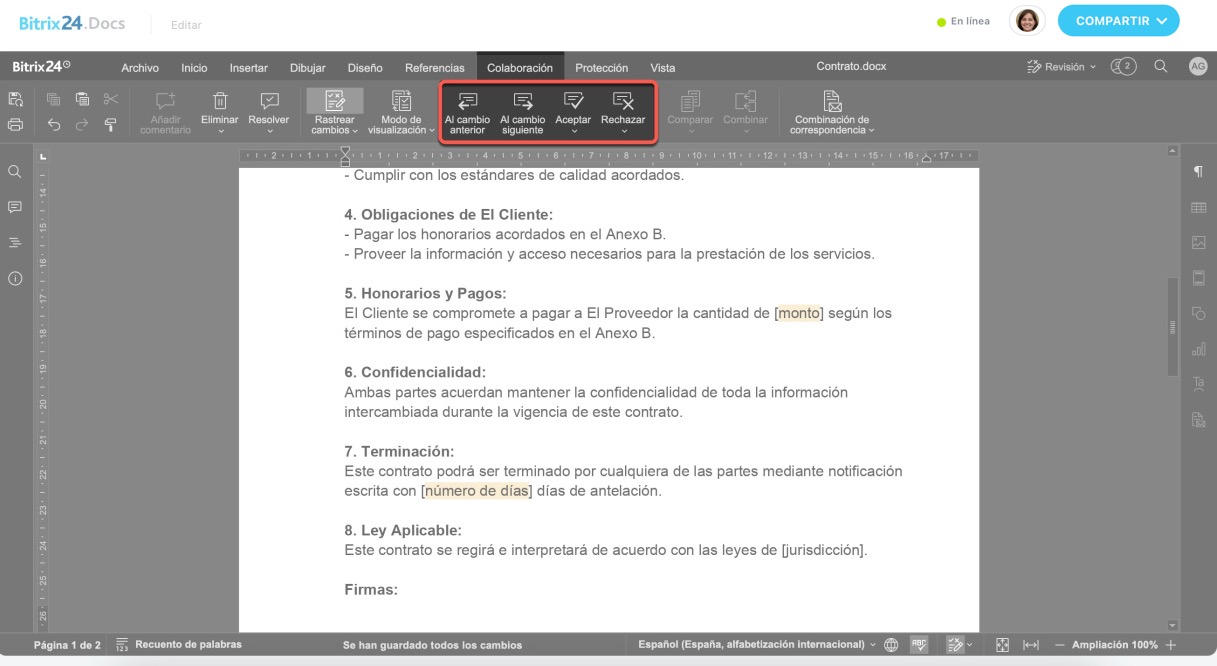Go to the previous change (Al cambio anterior)
Screen dimensions: 1217x666
click(467, 112)
